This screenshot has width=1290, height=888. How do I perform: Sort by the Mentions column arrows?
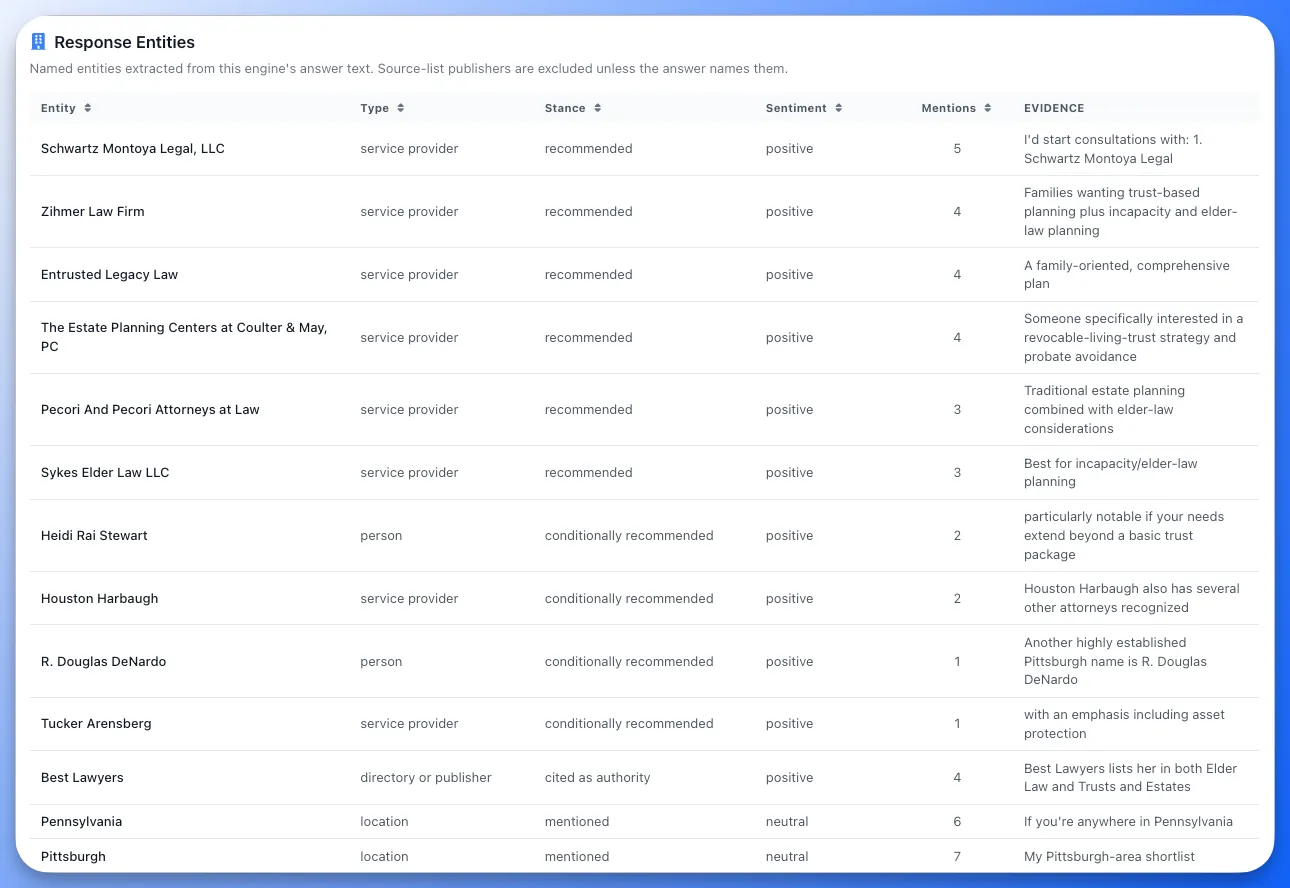988,108
